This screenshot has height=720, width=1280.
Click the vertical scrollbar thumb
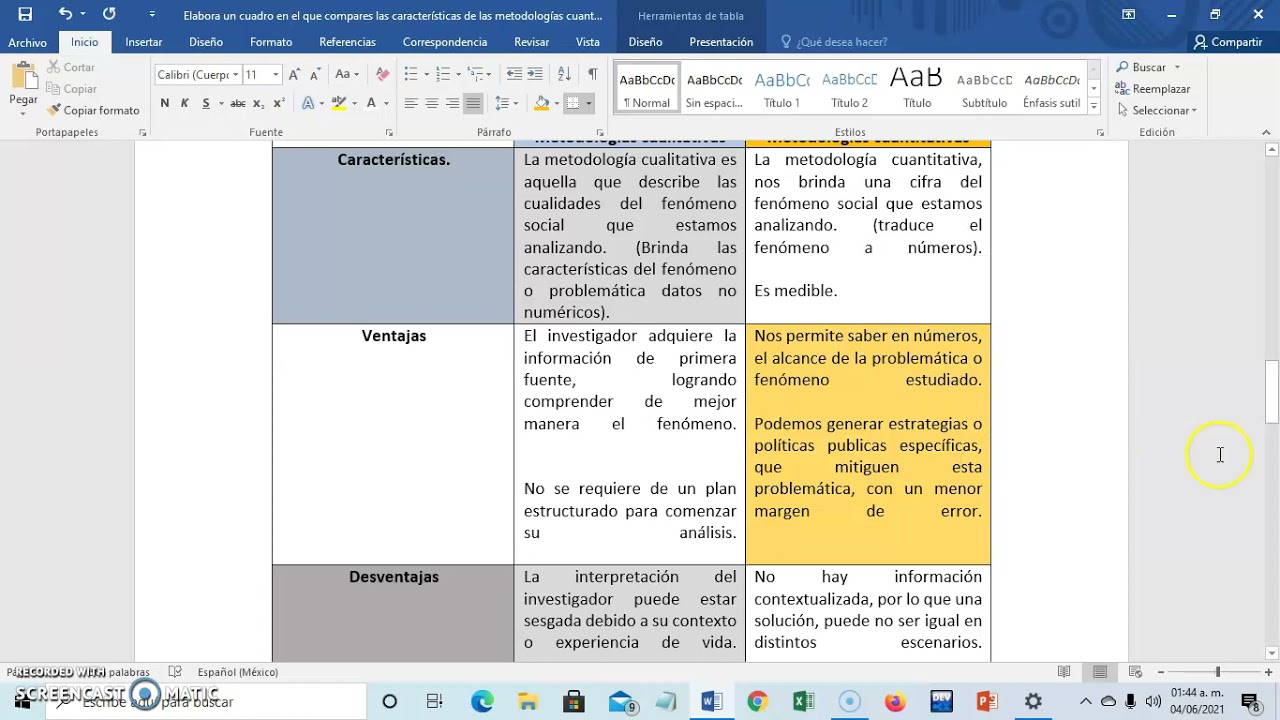point(1272,392)
